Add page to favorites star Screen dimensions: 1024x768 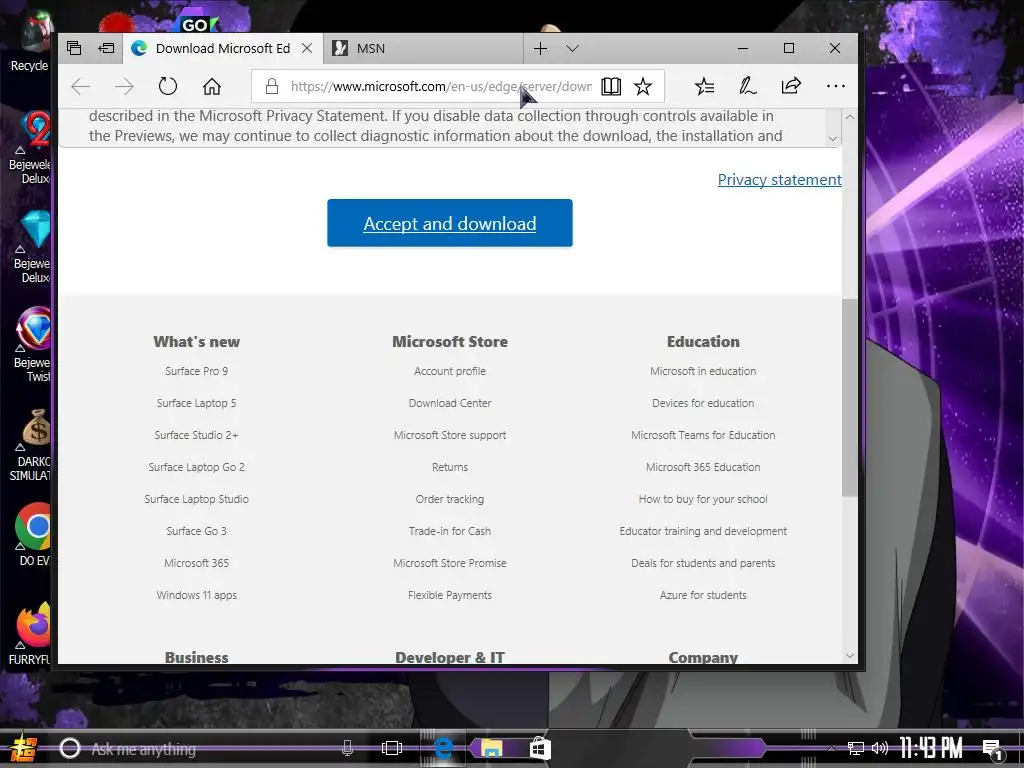point(643,86)
